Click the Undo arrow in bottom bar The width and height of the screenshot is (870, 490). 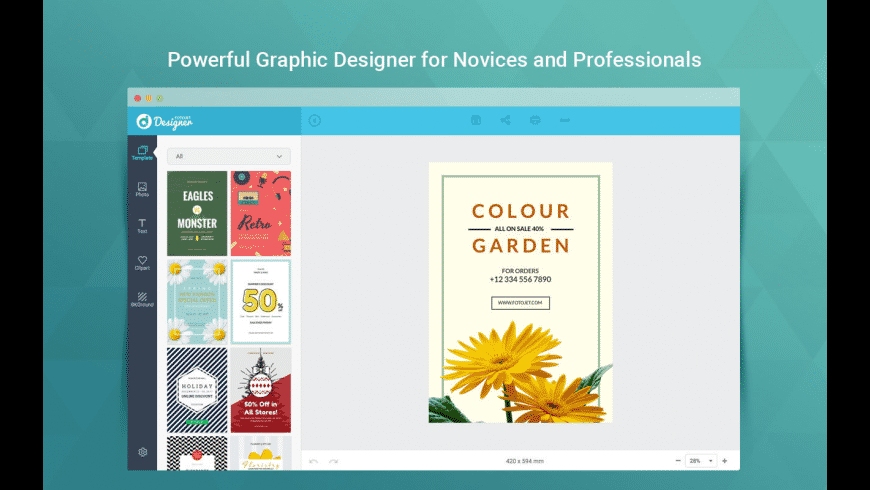[313, 461]
